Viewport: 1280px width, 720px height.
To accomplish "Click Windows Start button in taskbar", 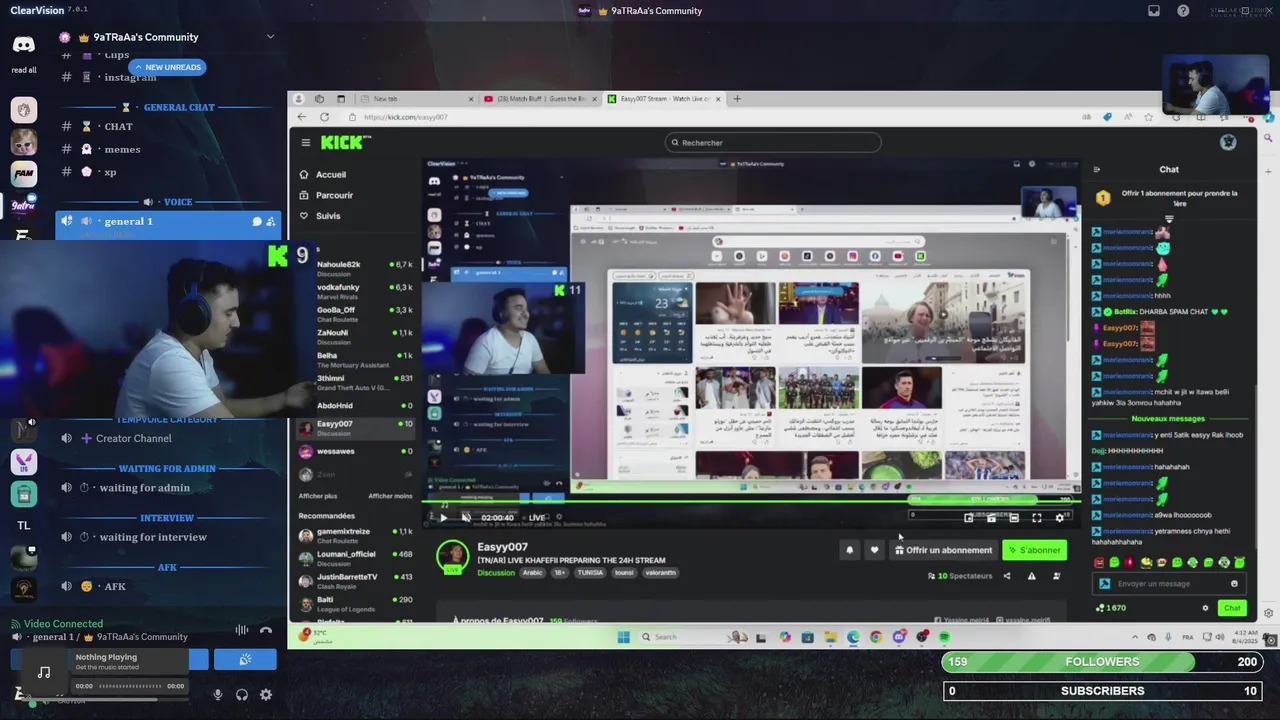I will [624, 637].
